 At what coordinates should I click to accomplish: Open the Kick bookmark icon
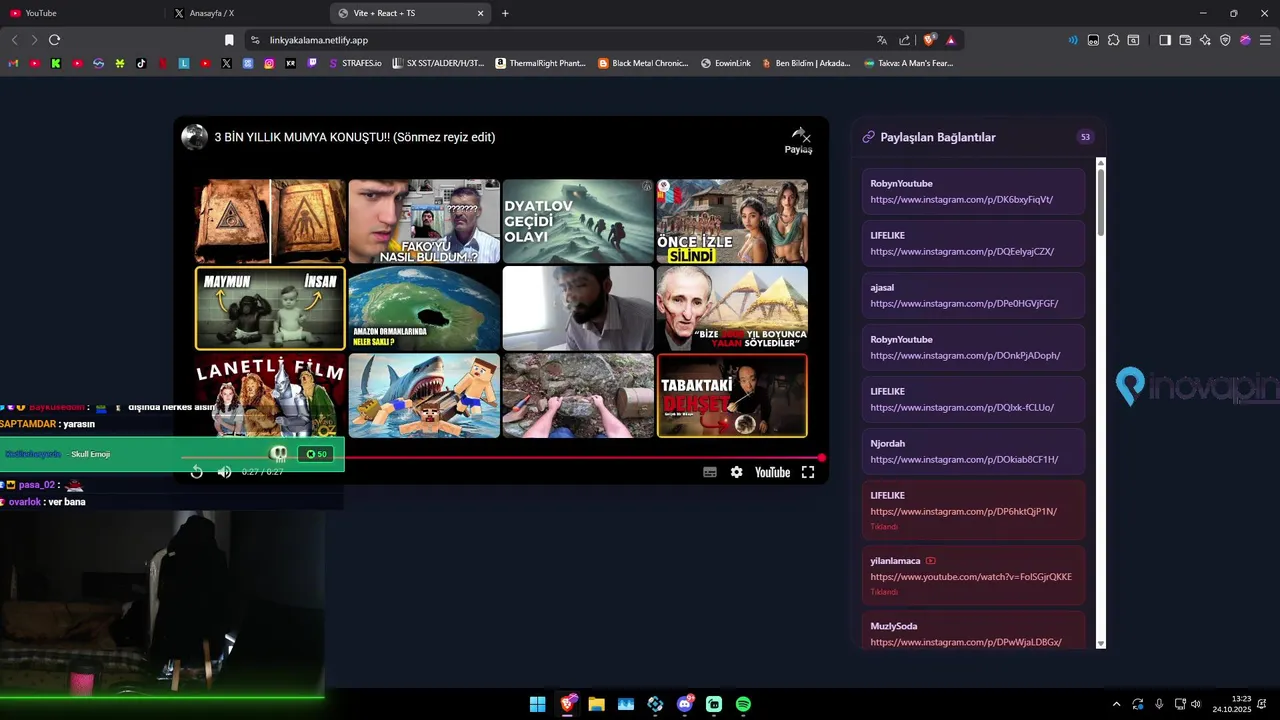56,63
